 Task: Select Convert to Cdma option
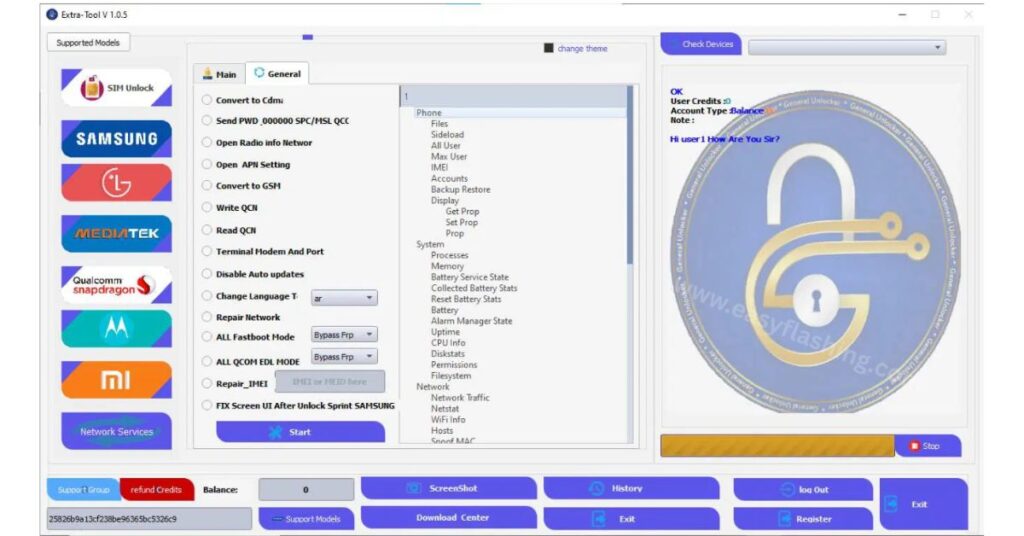tap(206, 100)
